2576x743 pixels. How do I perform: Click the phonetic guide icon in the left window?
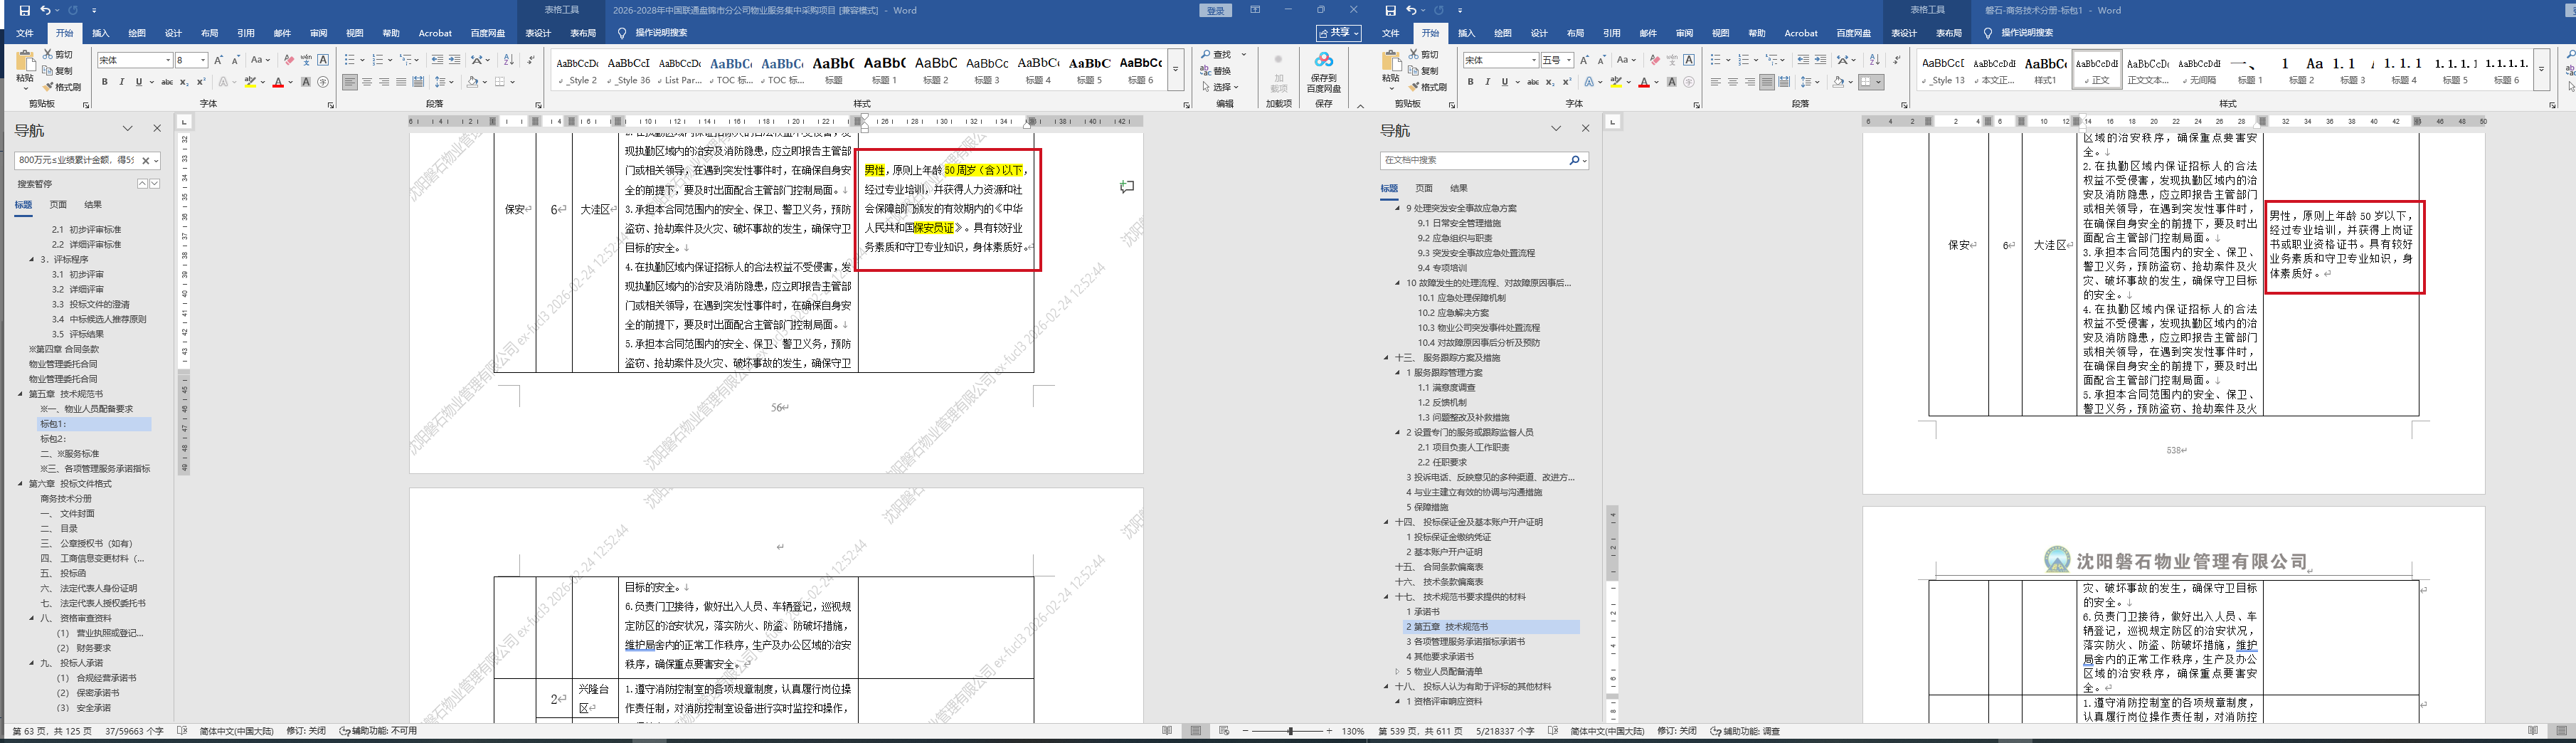(x=306, y=60)
